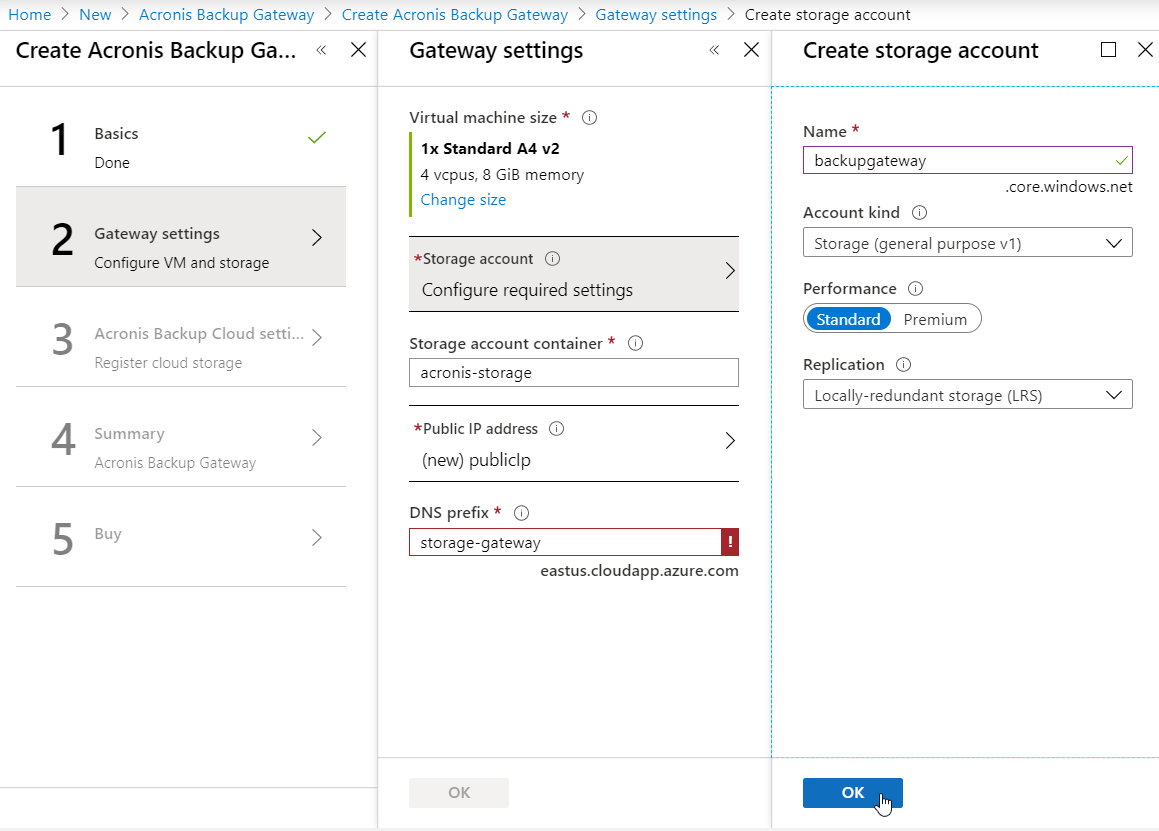
Task: Click the Storage account info icon
Action: 552,259
